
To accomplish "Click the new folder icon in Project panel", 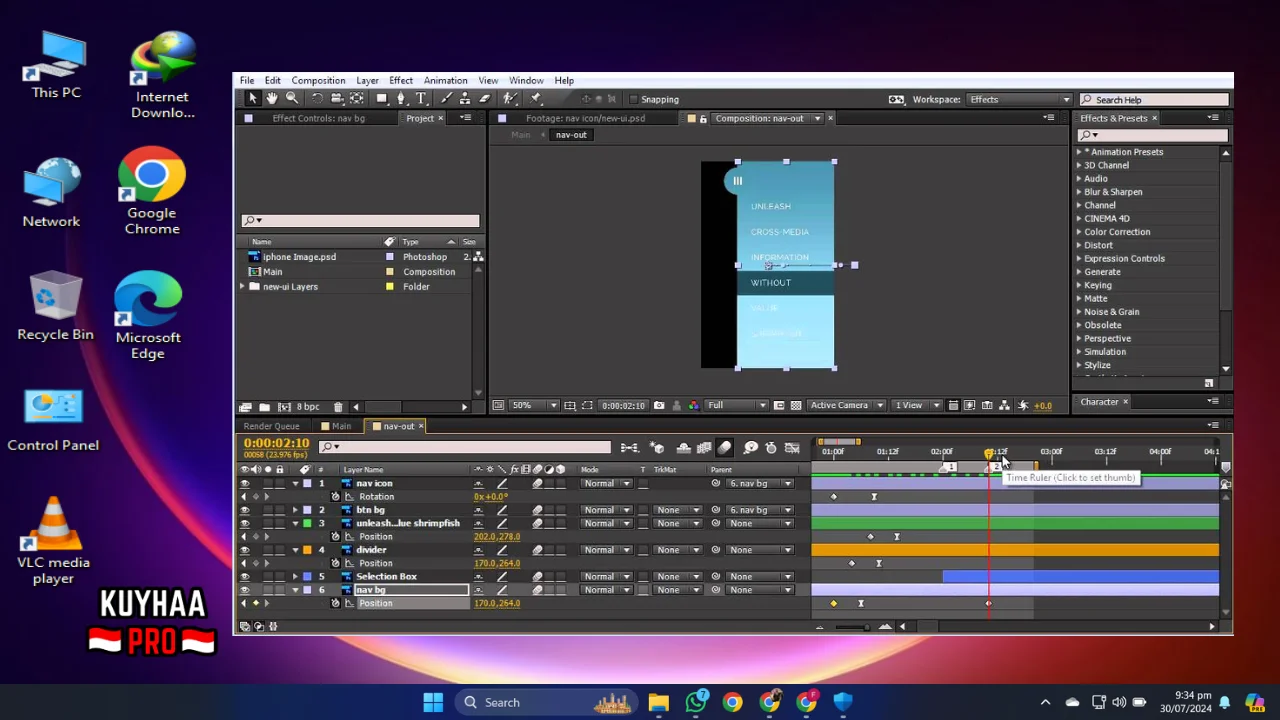I will (264, 407).
